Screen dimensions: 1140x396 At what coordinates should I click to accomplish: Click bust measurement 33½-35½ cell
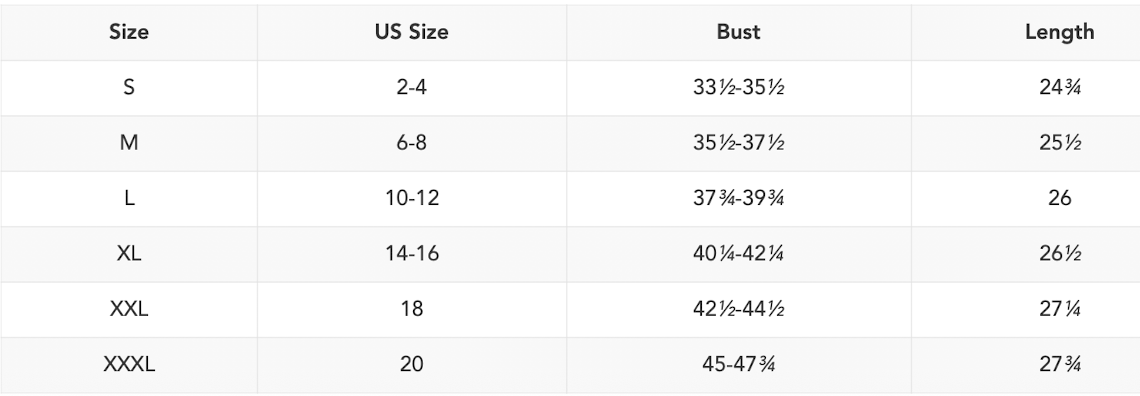[x=738, y=87]
